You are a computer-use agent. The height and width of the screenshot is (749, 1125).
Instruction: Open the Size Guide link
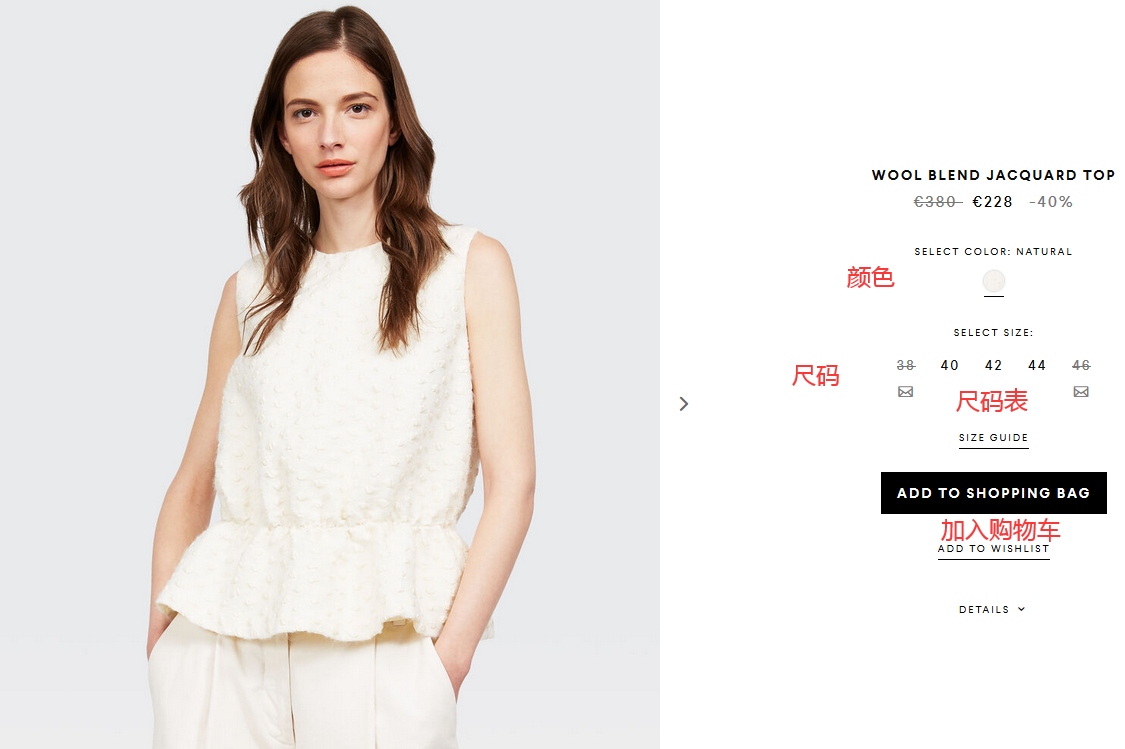coord(994,438)
